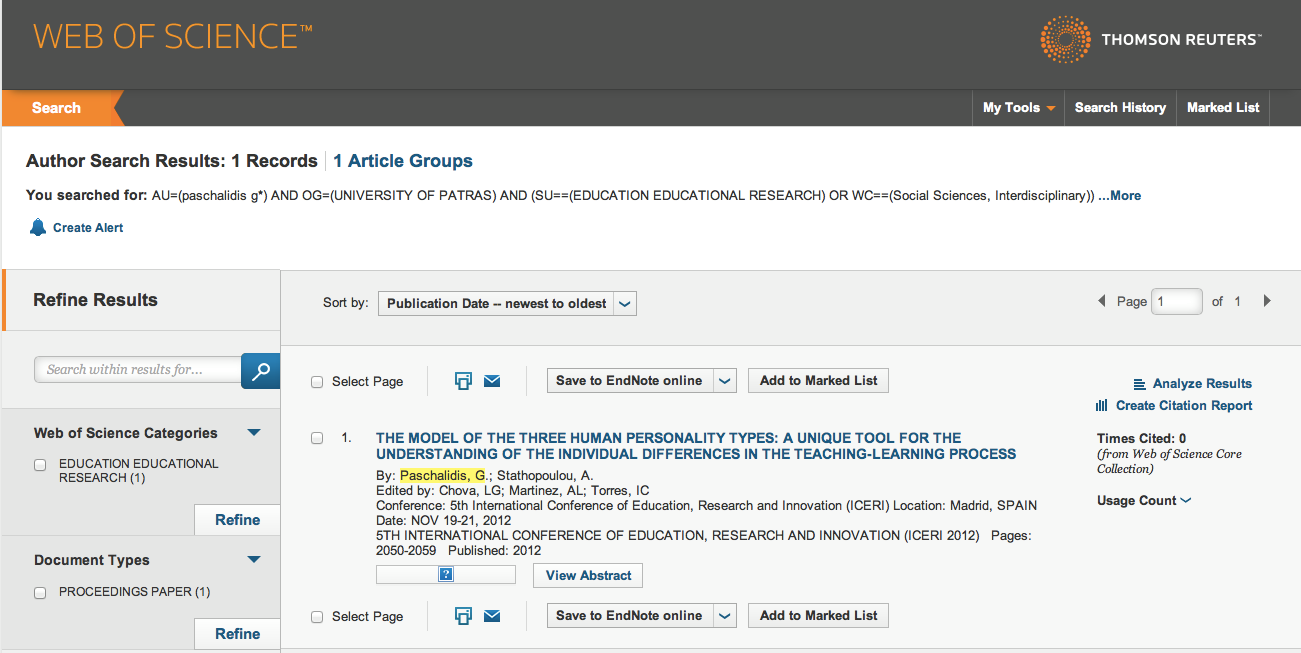1301x653 pixels.
Task: Click the Create Alert bell icon
Action: click(38, 227)
